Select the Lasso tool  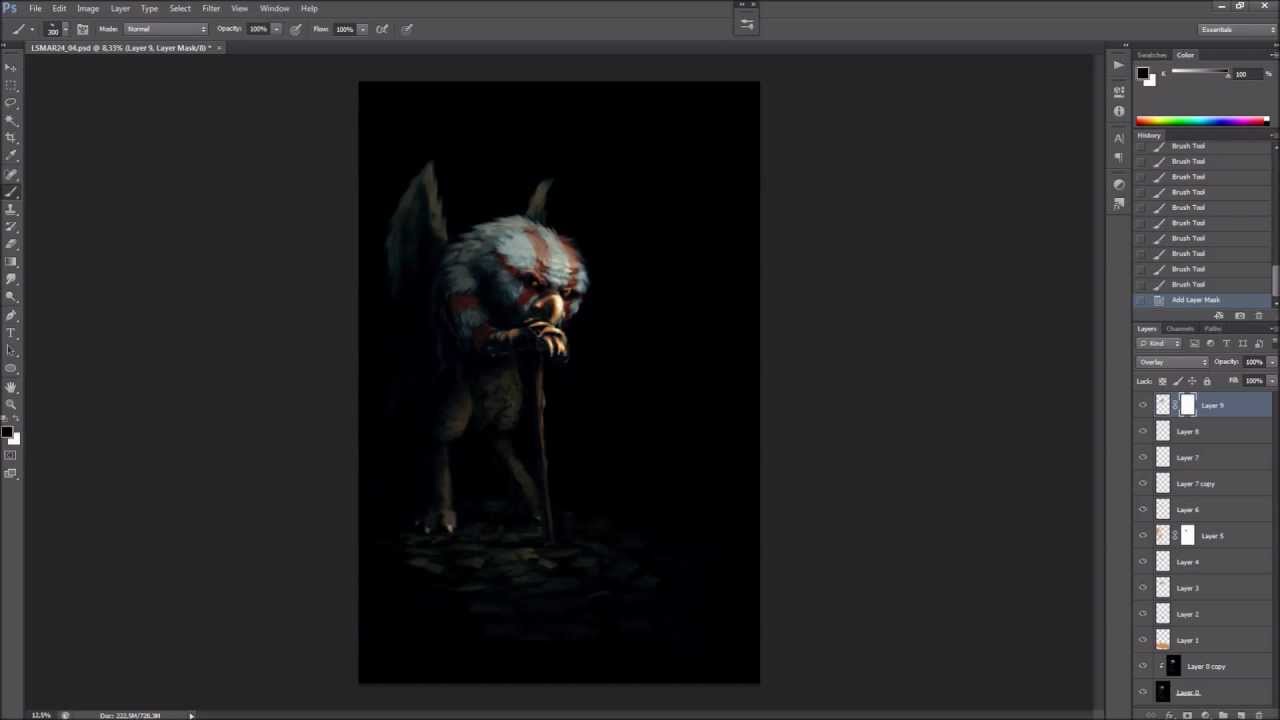[x=11, y=103]
